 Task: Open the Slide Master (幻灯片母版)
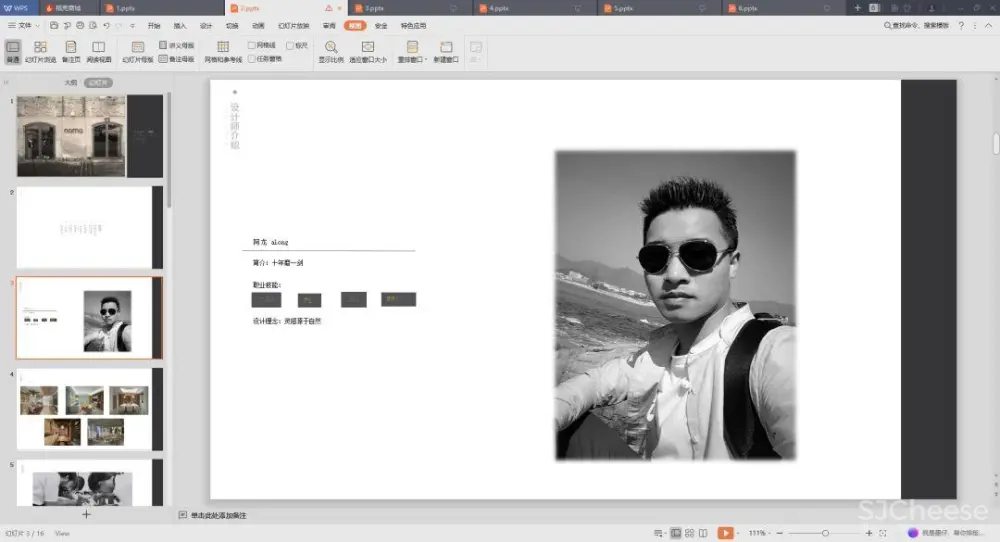(138, 51)
